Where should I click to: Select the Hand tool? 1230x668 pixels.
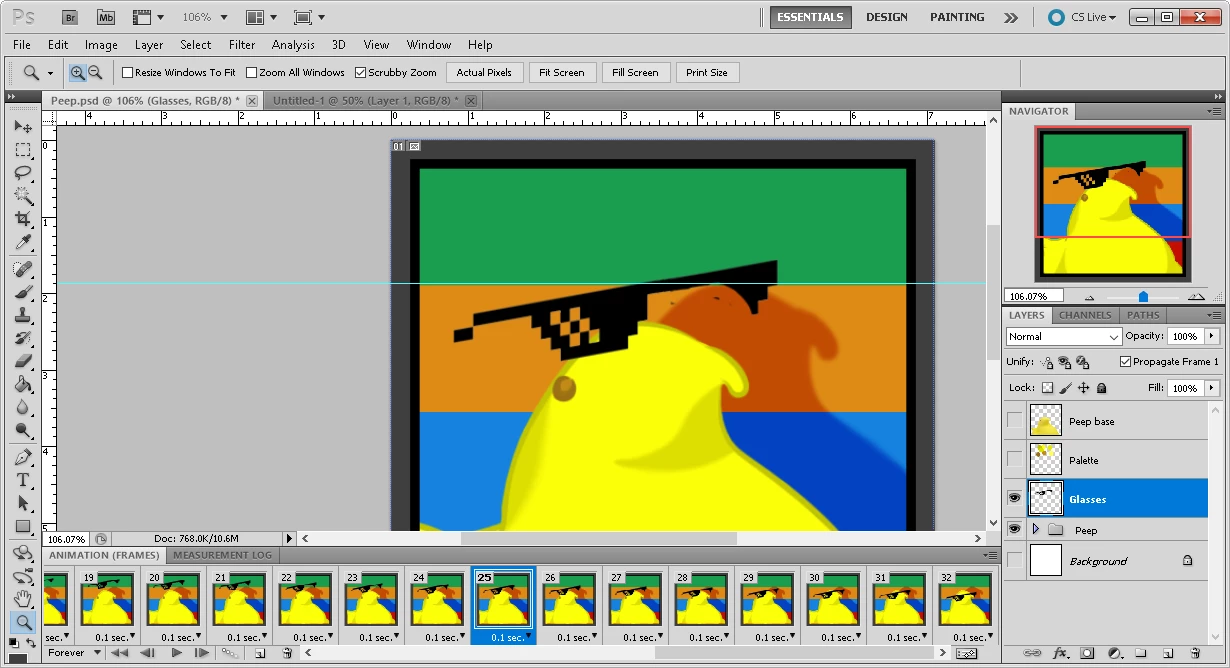[23, 599]
